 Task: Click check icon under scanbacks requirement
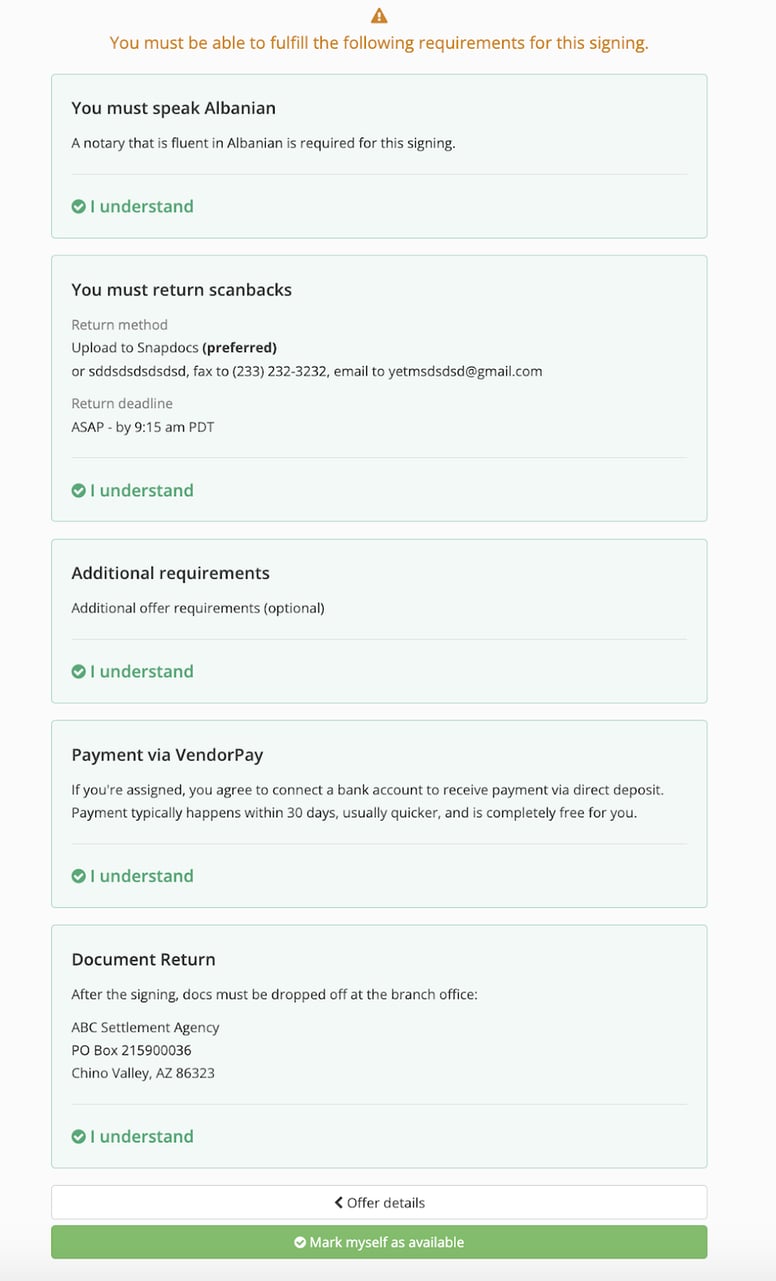(x=78, y=491)
